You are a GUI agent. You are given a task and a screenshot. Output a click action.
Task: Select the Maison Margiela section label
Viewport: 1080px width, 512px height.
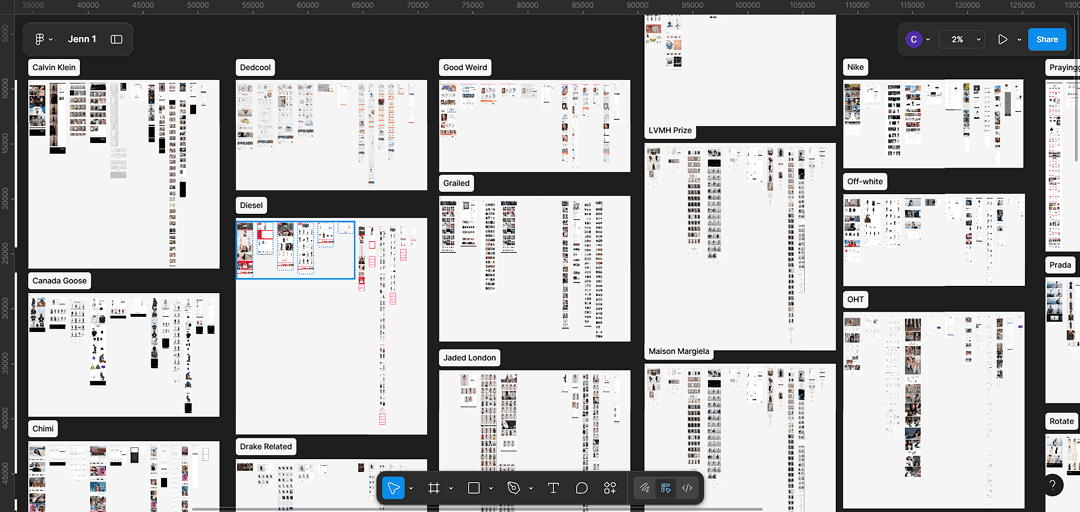click(678, 351)
